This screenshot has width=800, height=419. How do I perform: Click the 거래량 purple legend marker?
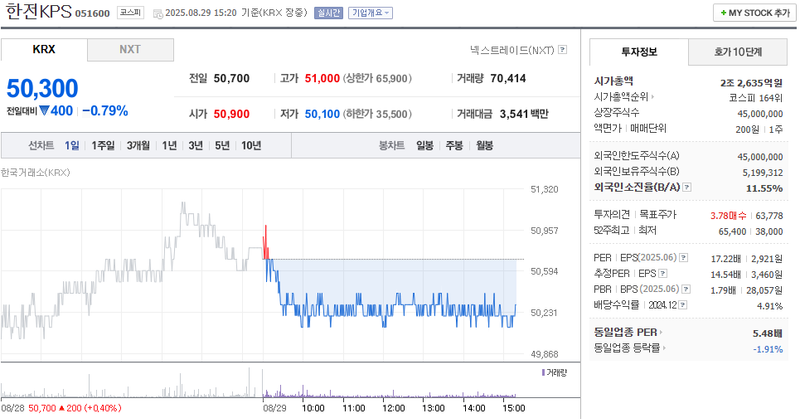pyautogui.click(x=543, y=373)
